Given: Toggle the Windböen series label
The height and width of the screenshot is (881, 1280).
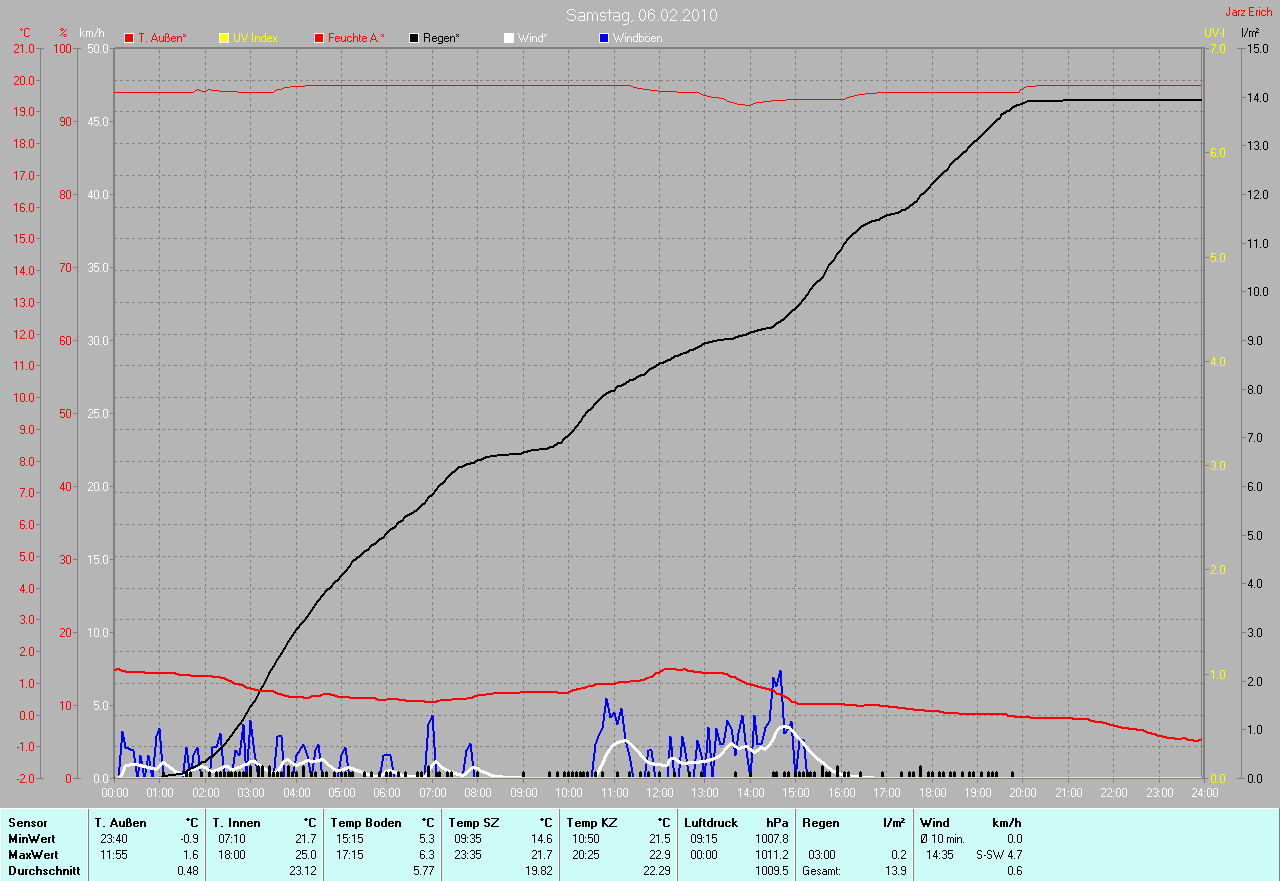Looking at the screenshot, I should [x=637, y=38].
